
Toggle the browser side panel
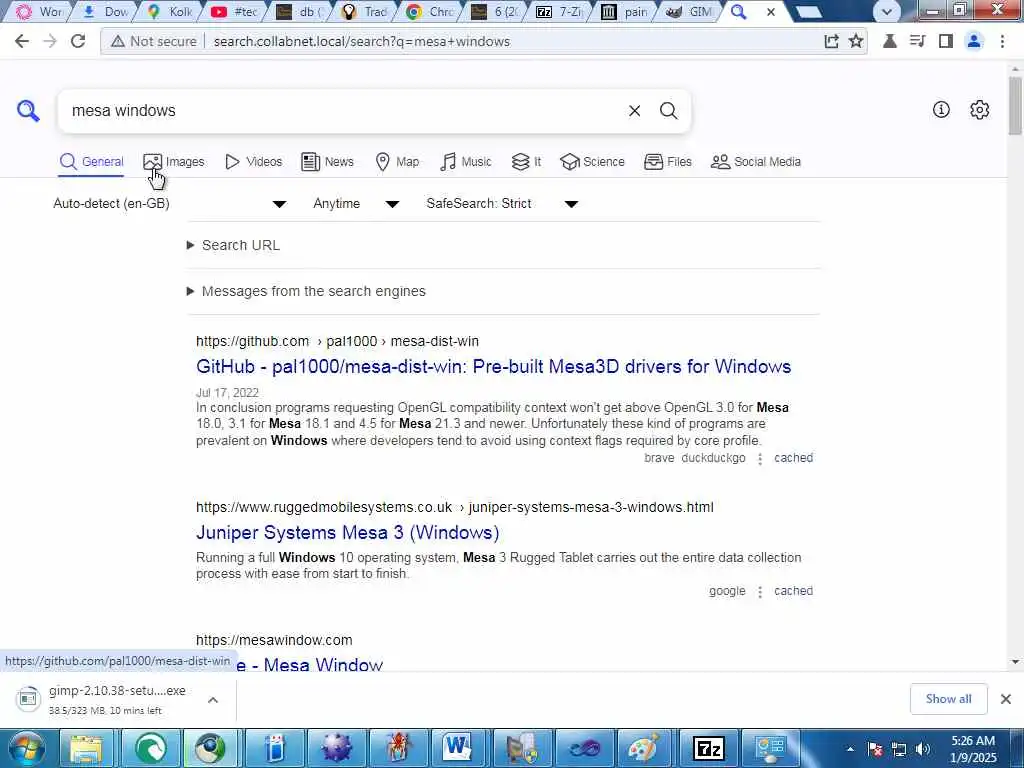click(x=945, y=41)
